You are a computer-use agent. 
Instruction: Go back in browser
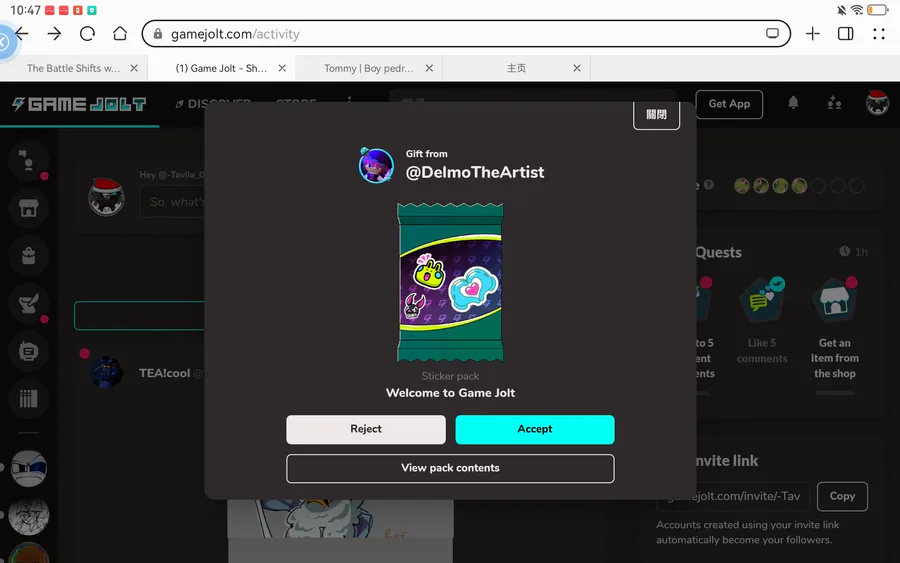click(22, 34)
